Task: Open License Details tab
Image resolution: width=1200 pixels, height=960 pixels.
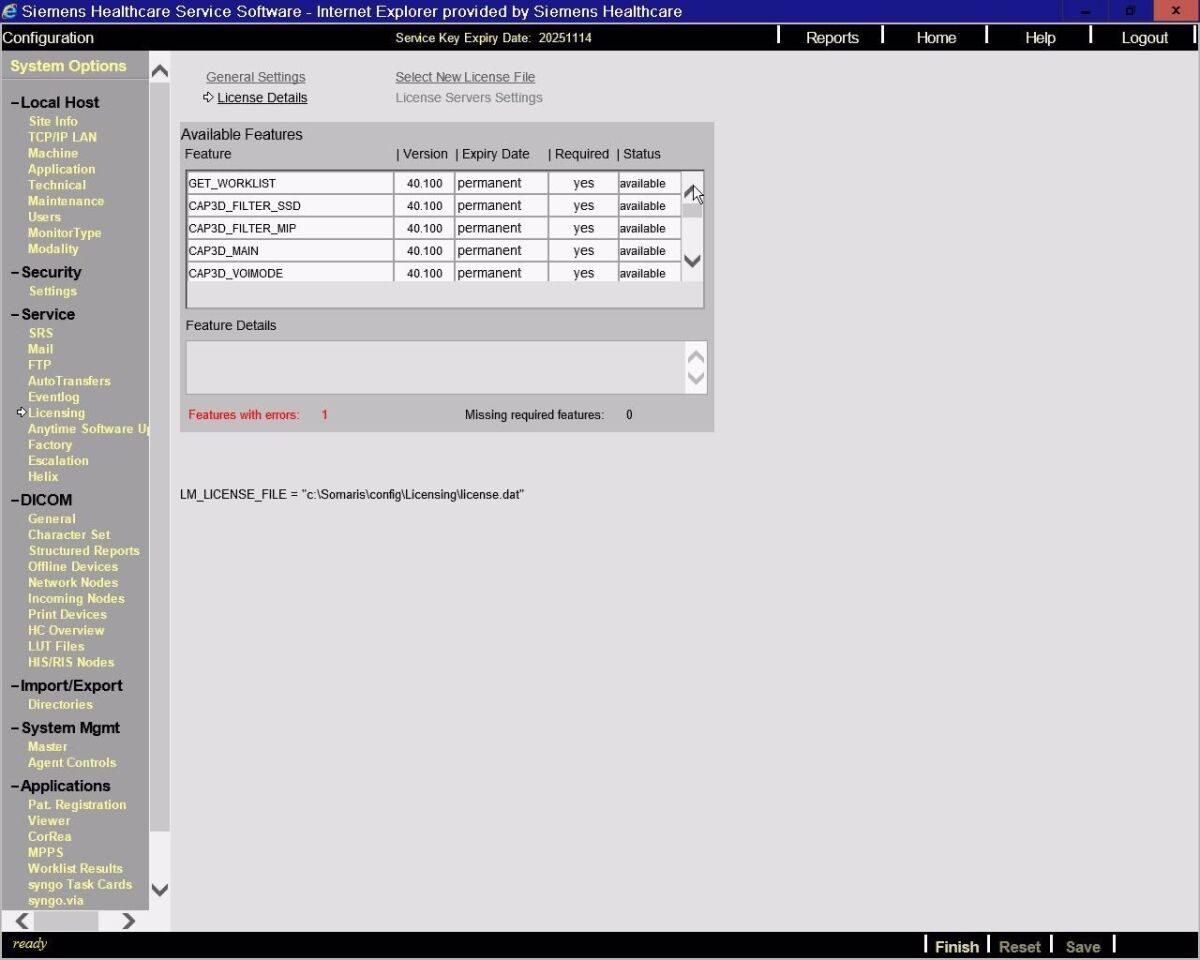Action: (x=262, y=98)
